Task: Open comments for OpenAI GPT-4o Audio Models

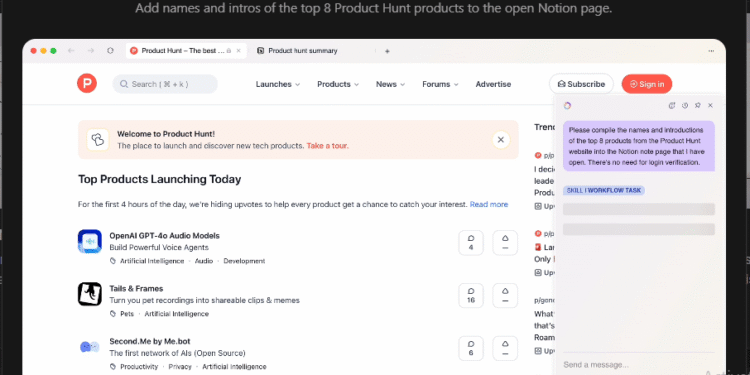Action: coord(471,243)
